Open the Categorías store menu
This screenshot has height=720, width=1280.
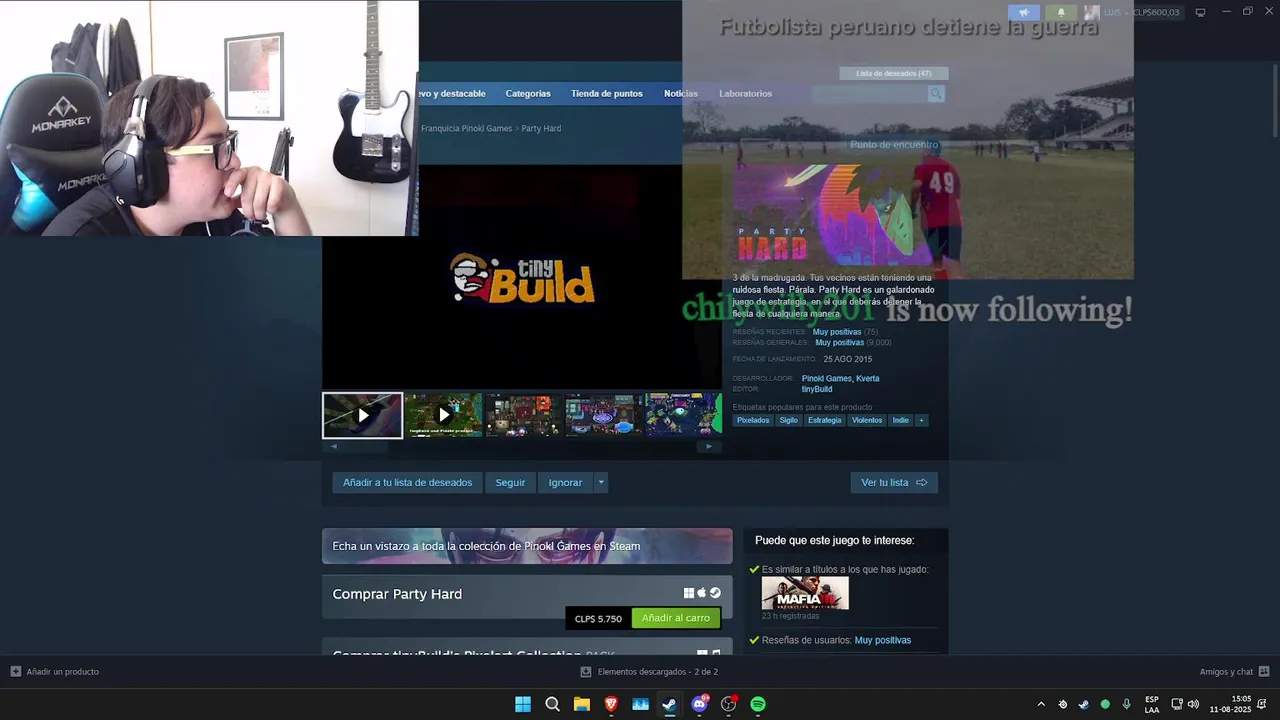coord(528,93)
